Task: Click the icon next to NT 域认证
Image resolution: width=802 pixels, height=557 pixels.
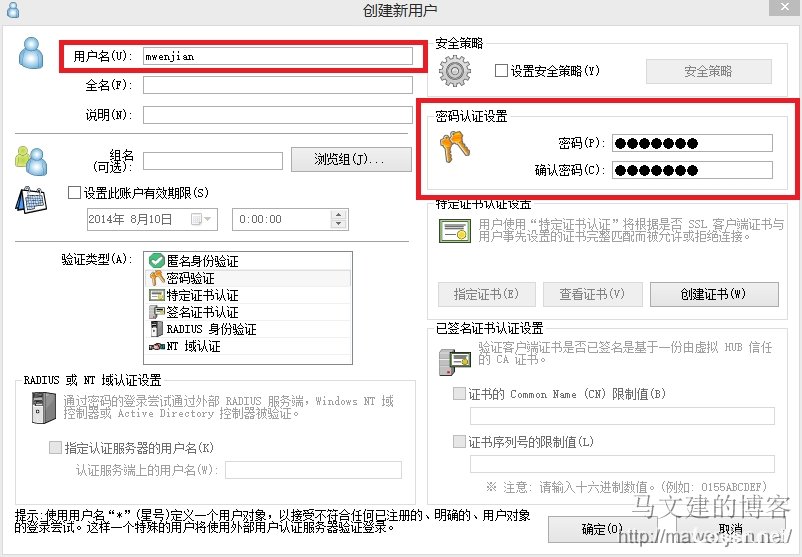Action: 157,347
